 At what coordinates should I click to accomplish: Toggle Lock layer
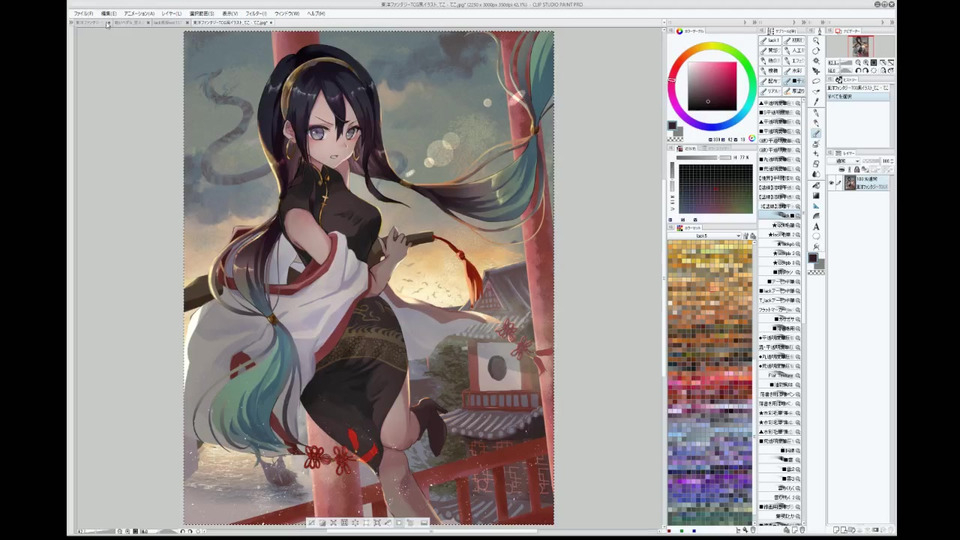[x=857, y=170]
